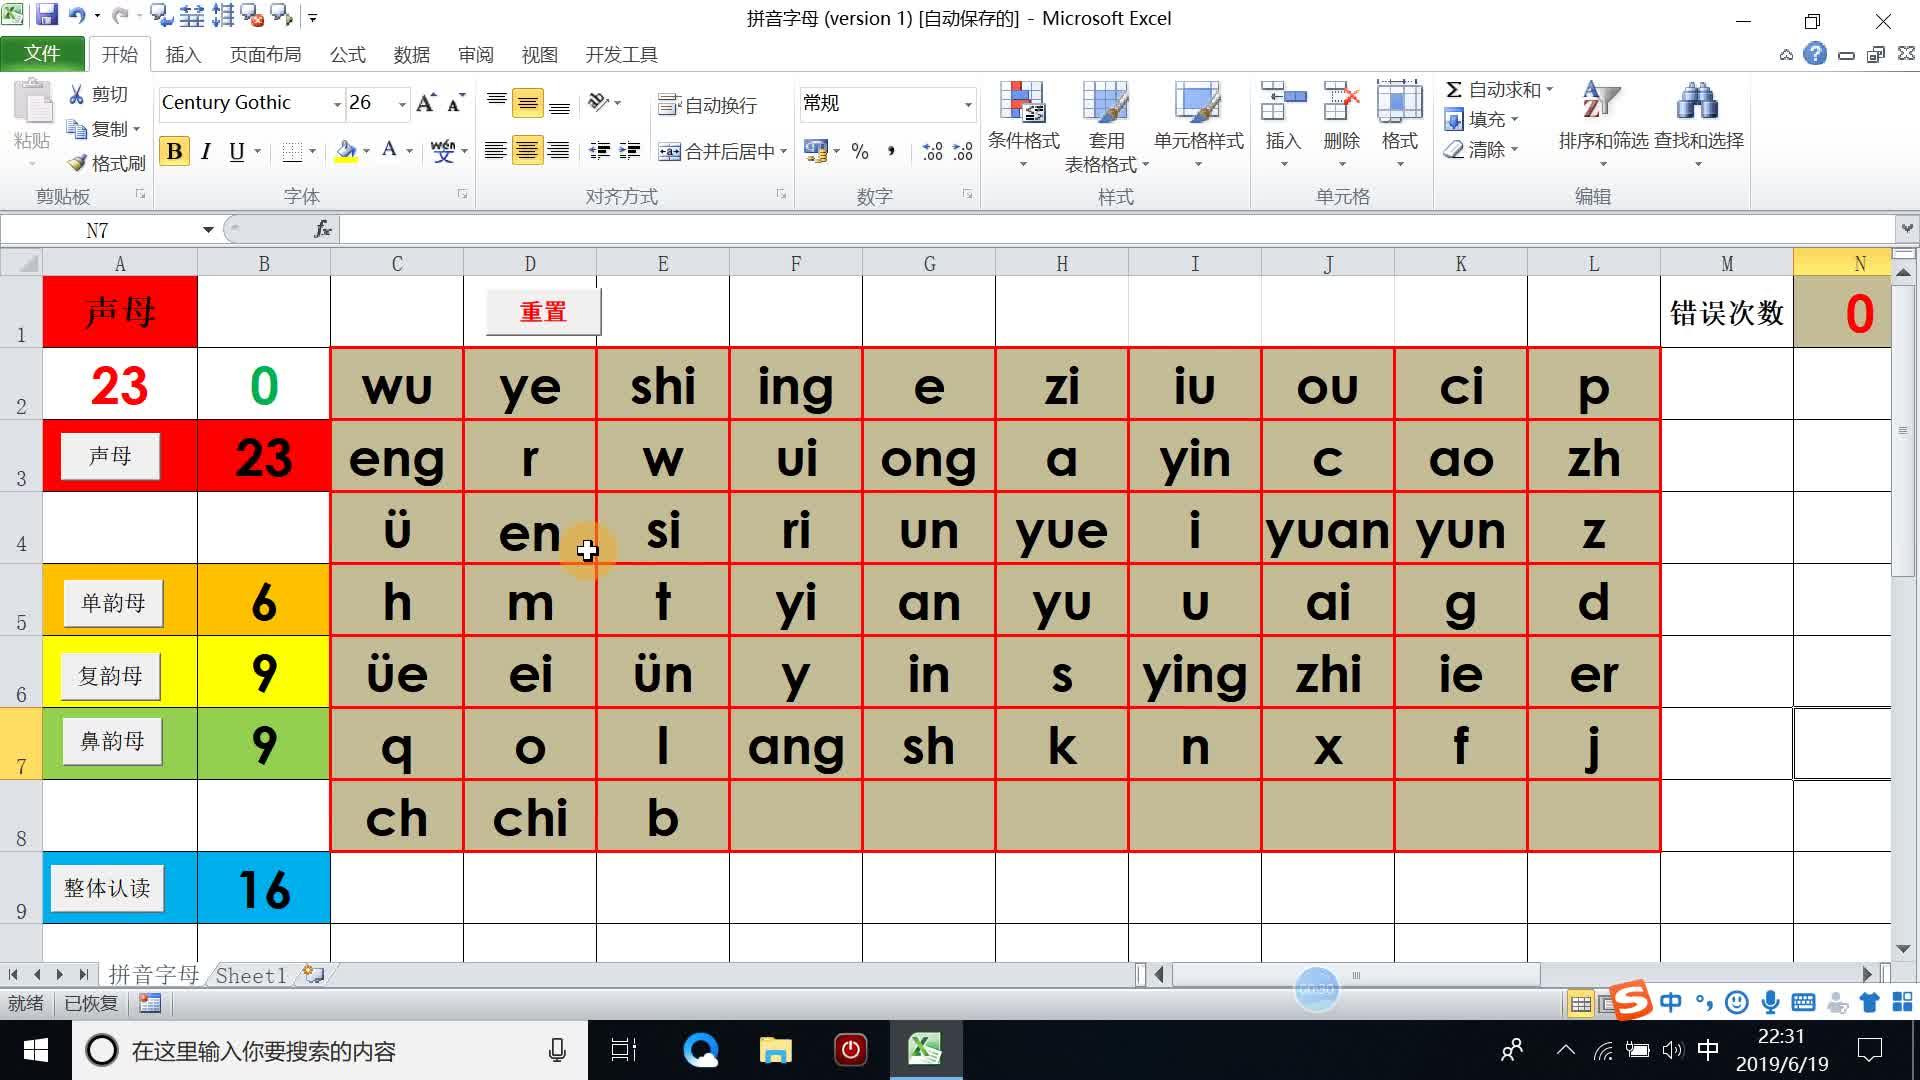Toggle middle vertical alignment
Screen dimensions: 1920x1080
[x=527, y=103]
